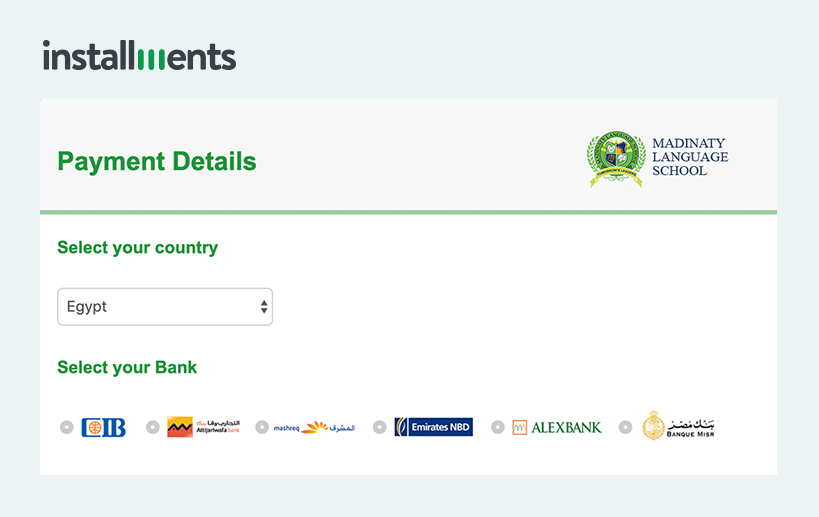Screen dimensions: 819x517
Task: Select the Mashreq radio button
Action: point(262,427)
